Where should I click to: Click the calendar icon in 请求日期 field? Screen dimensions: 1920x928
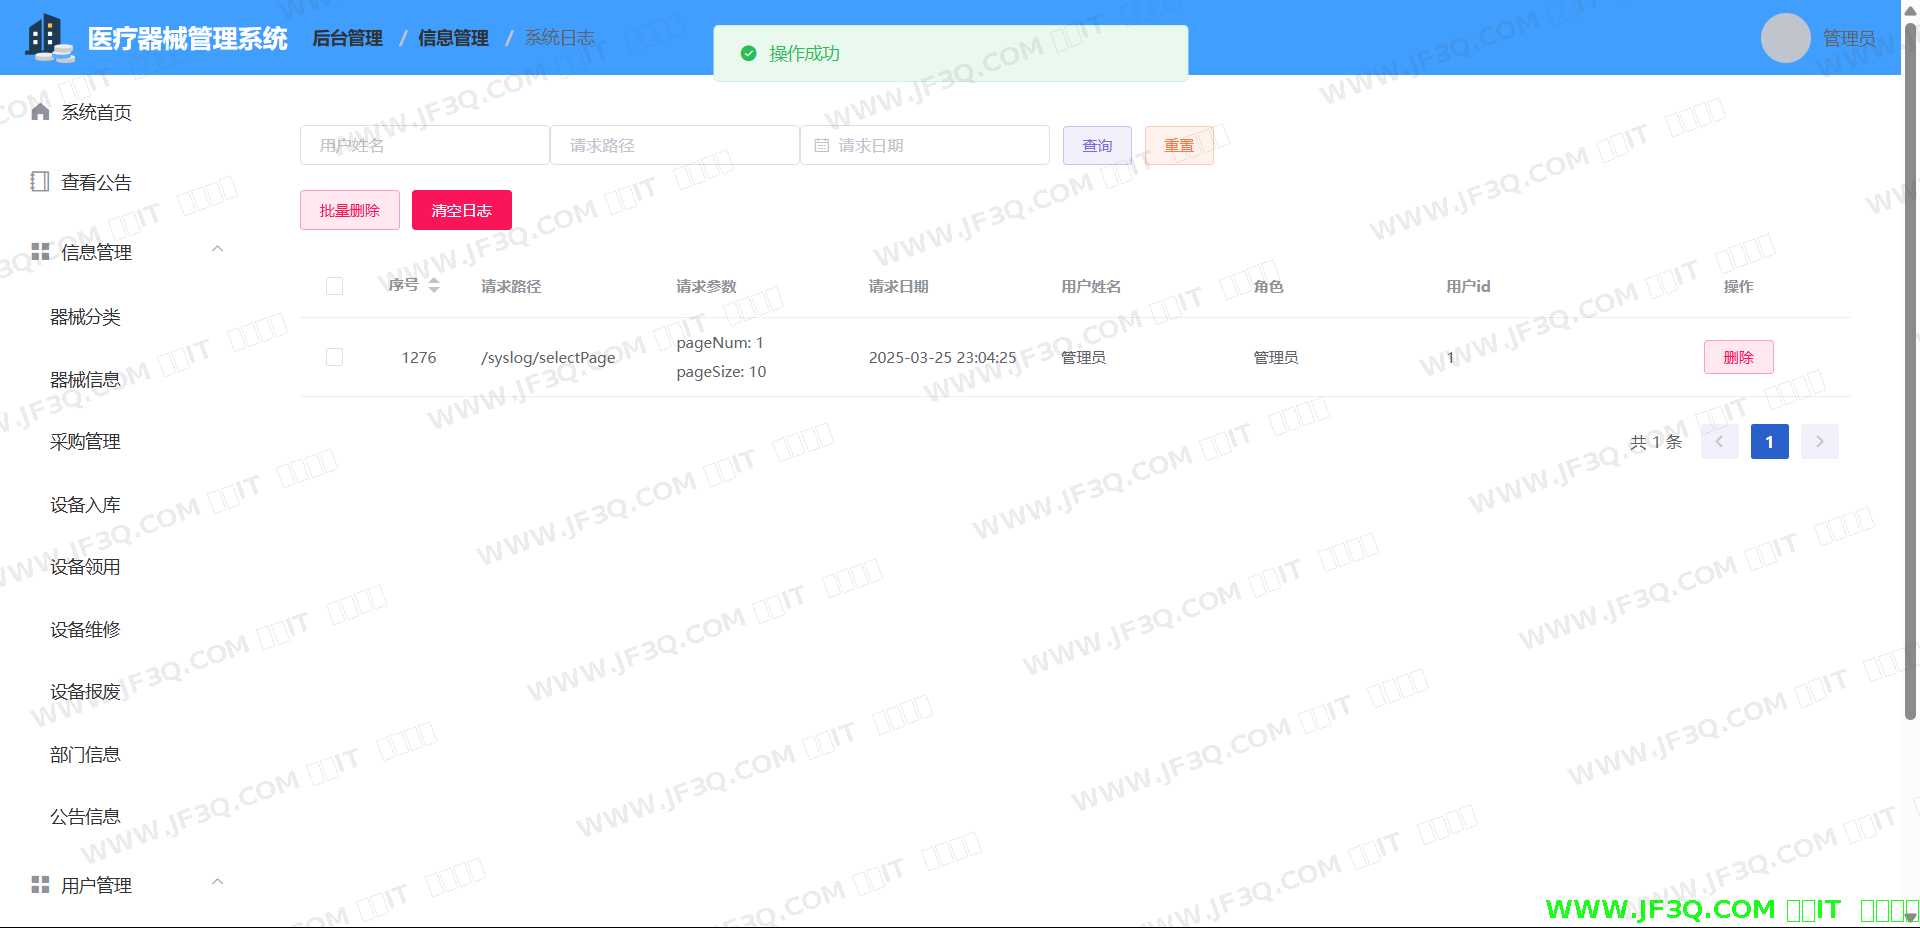822,146
